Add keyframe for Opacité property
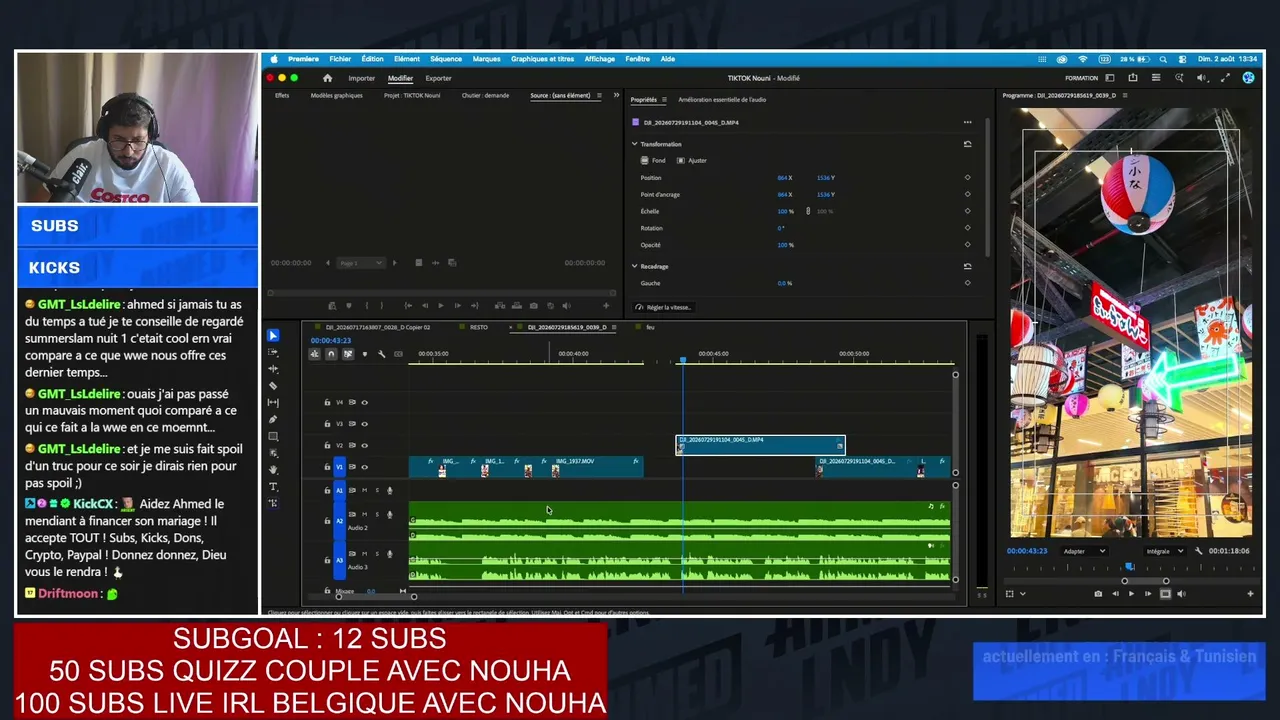The height and width of the screenshot is (720, 1280). coord(967,245)
